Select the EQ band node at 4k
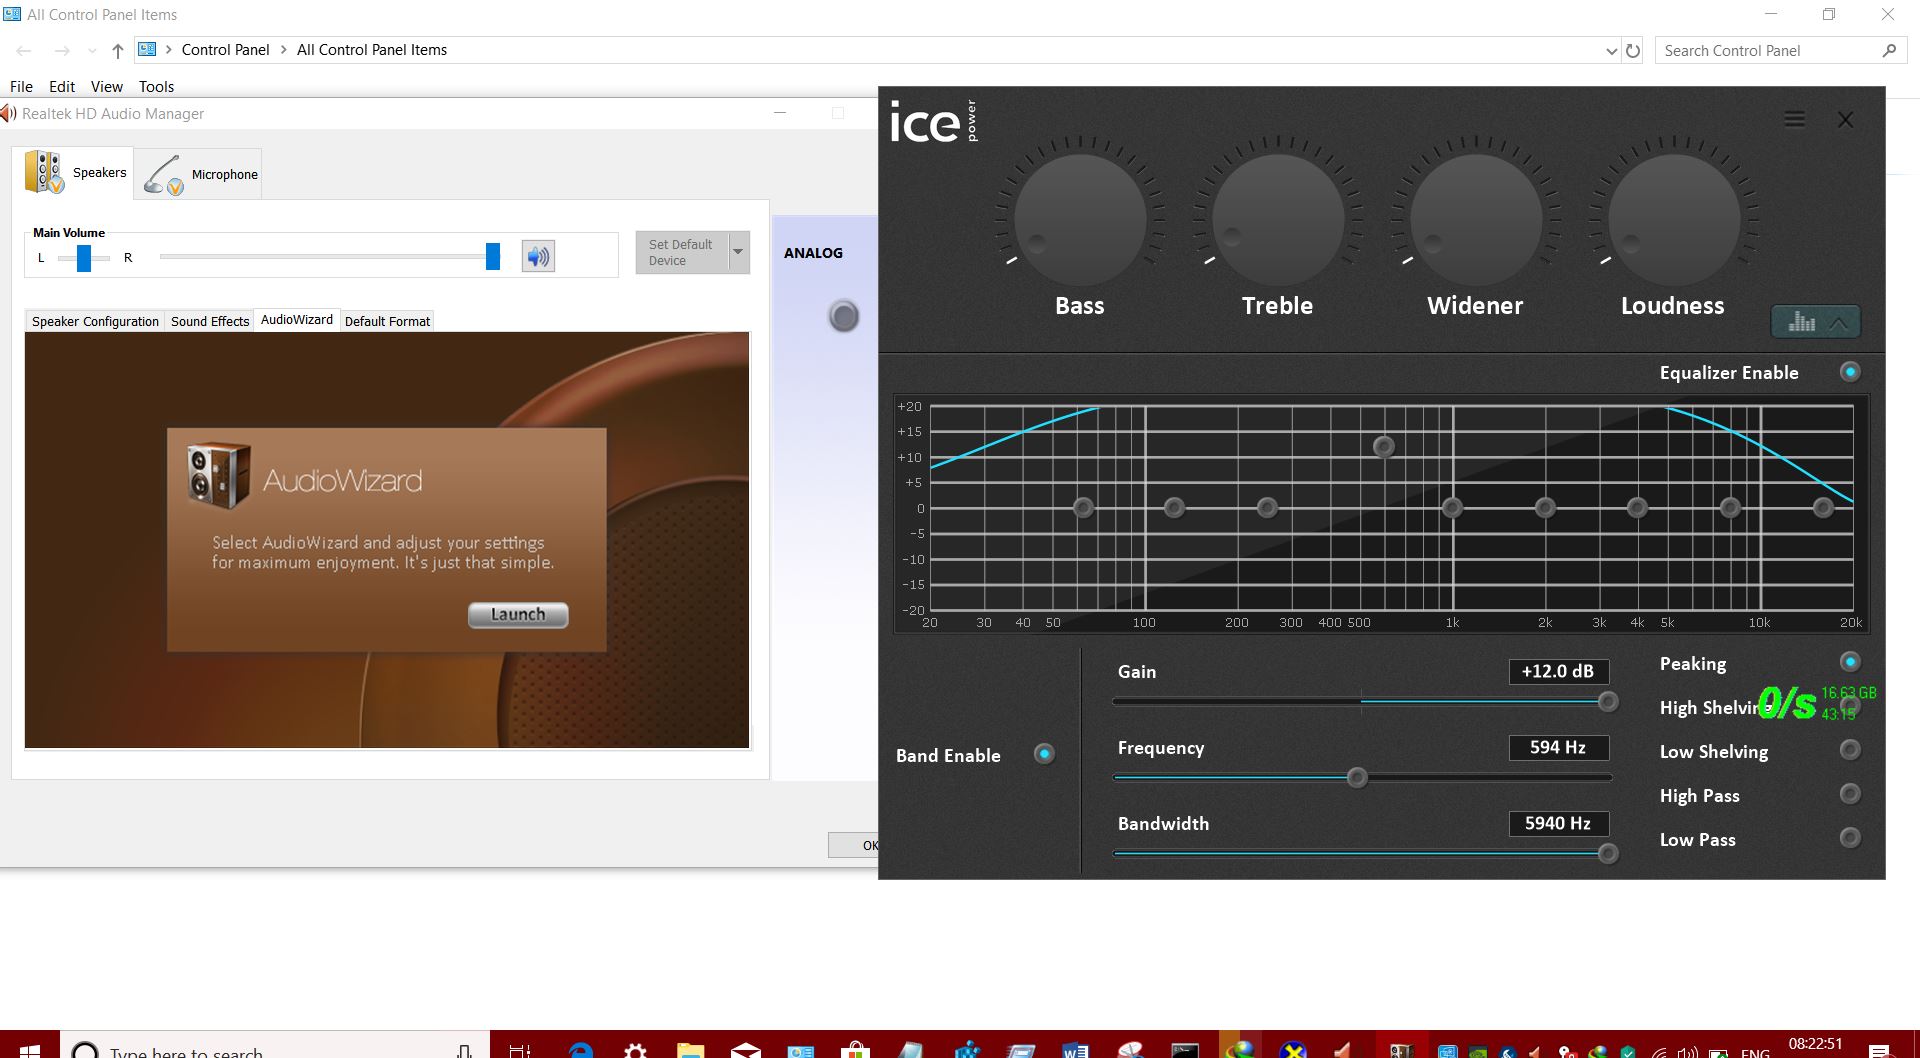 pos(1637,508)
